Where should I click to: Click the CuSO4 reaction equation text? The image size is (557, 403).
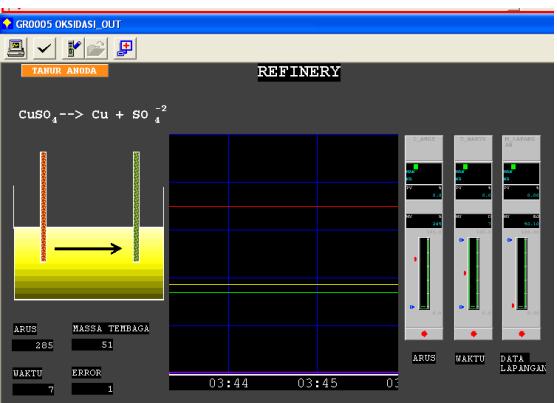(x=92, y=114)
